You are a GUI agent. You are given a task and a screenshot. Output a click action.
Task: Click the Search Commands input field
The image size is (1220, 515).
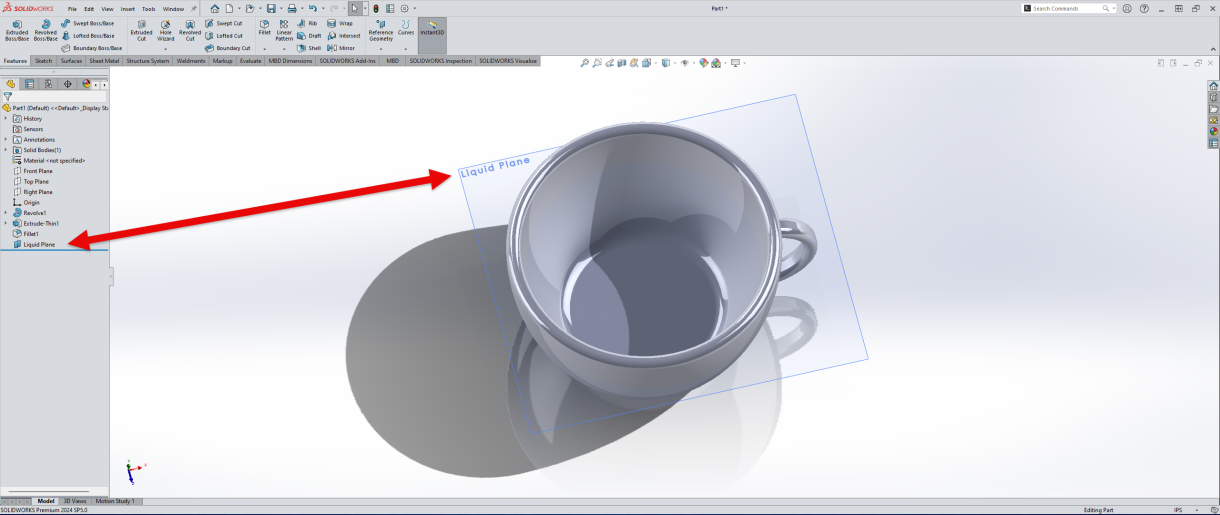pyautogui.click(x=1068, y=8)
